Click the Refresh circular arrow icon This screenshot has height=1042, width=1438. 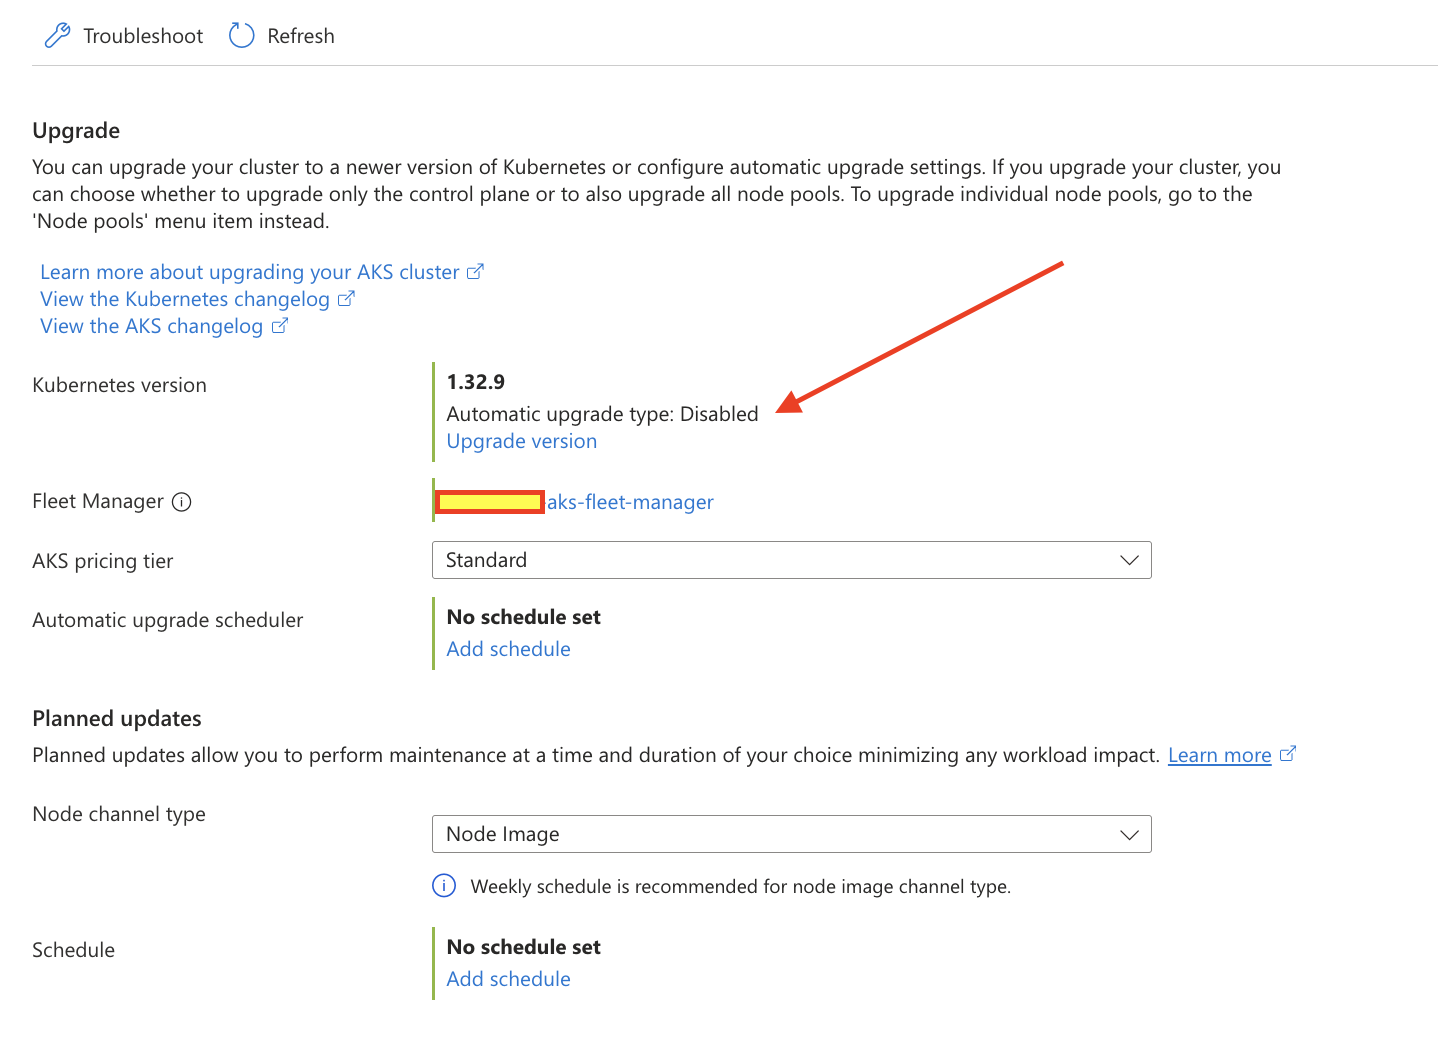point(242,36)
